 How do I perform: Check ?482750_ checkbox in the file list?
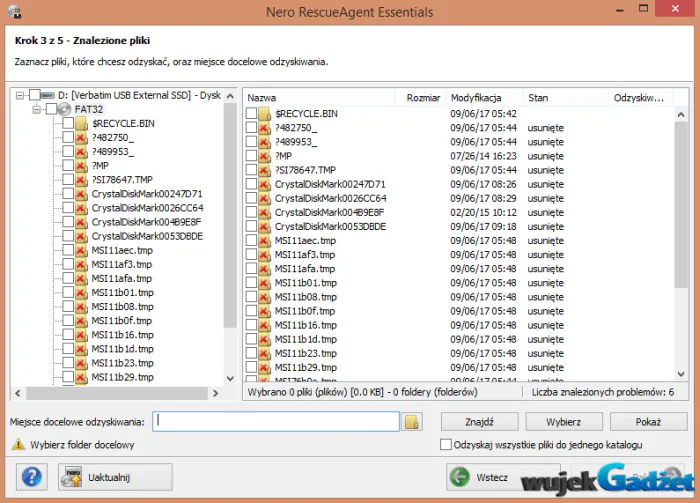pyautogui.click(x=251, y=127)
